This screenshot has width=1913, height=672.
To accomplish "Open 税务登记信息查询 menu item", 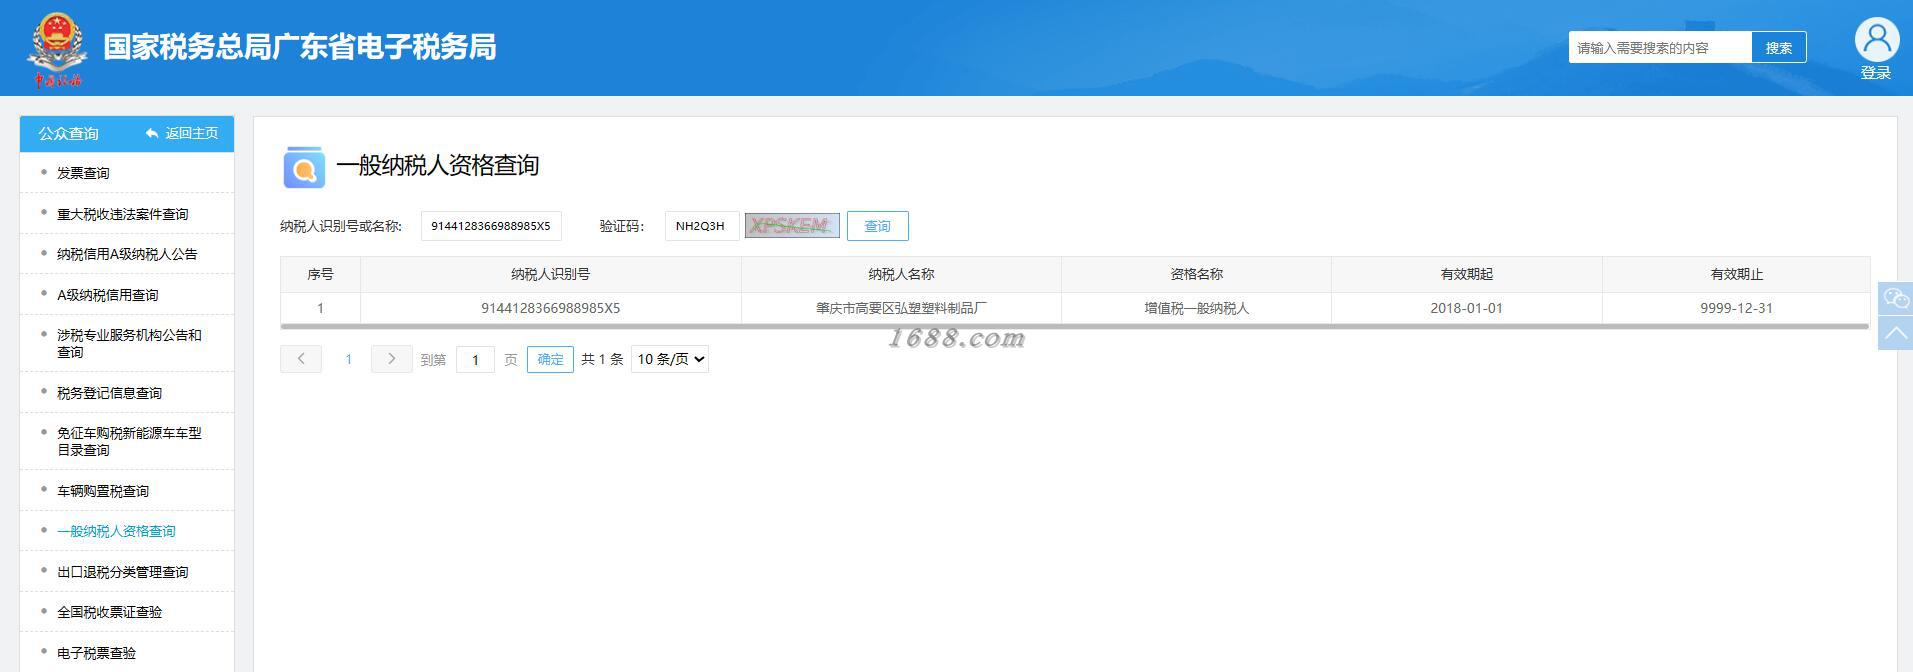I will click(x=109, y=393).
